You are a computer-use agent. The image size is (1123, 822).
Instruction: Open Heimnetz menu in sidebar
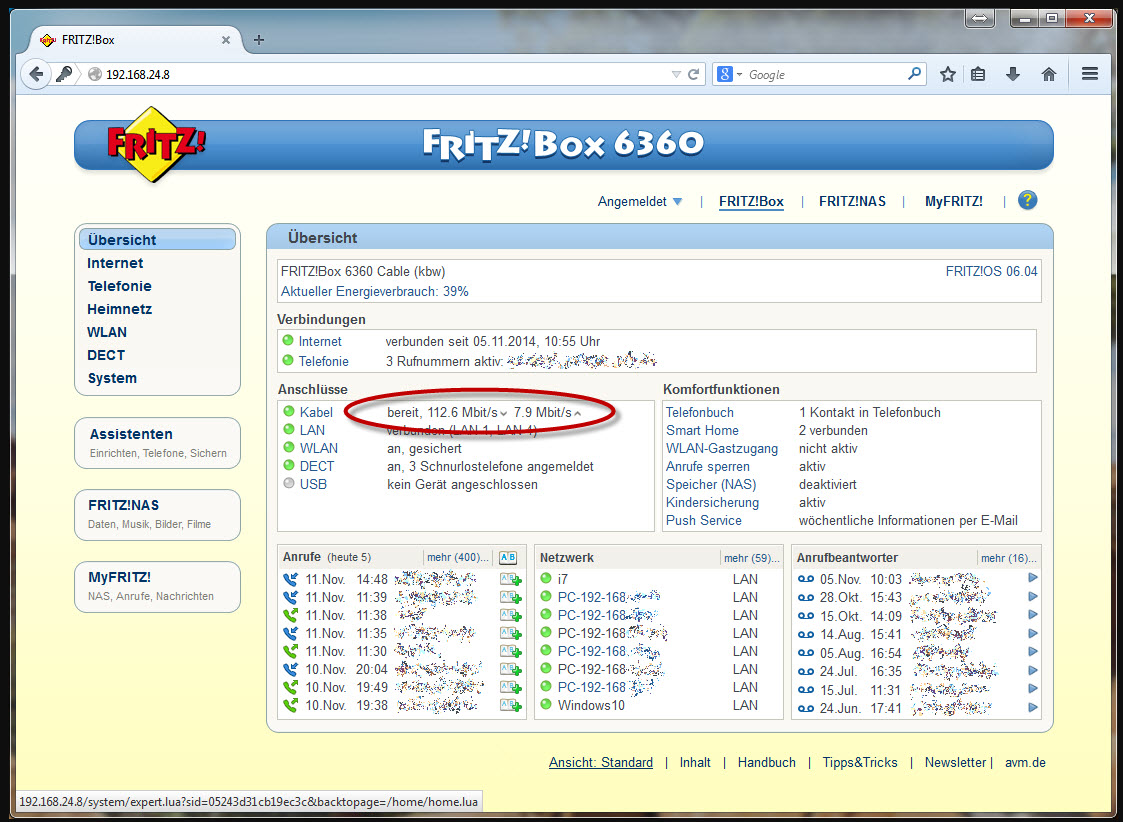tap(119, 309)
